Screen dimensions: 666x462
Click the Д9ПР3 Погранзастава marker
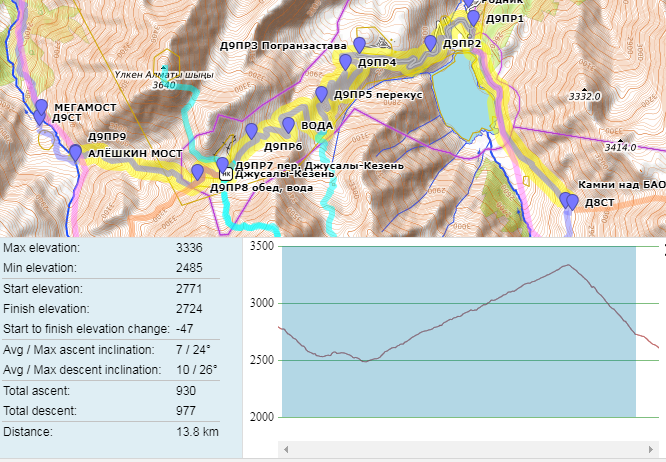point(359,45)
